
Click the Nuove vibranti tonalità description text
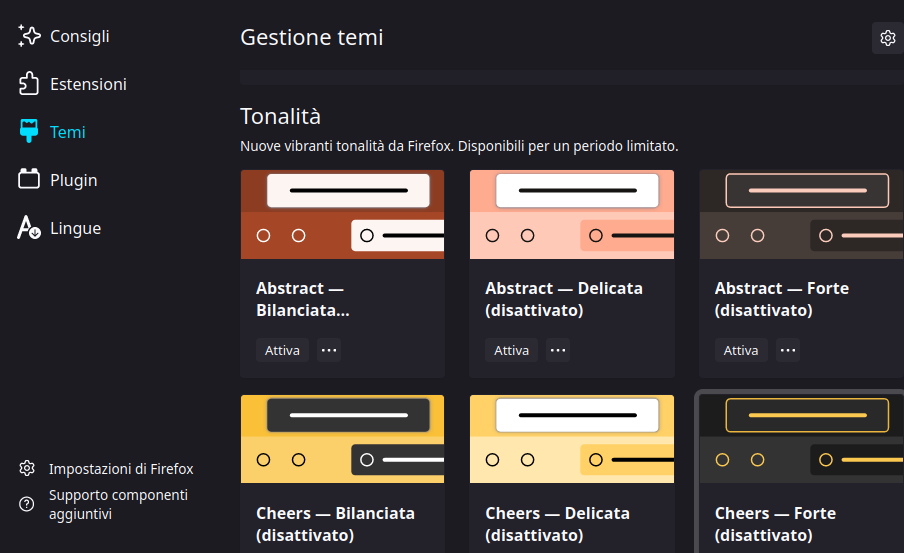[x=459, y=146]
